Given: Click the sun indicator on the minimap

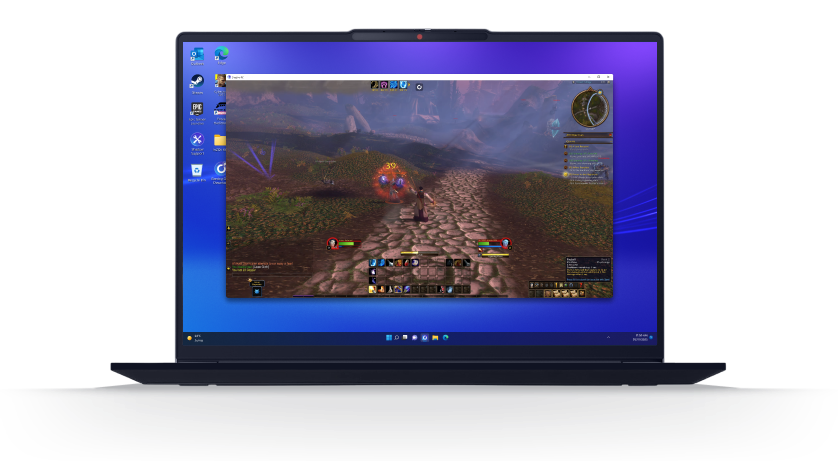Looking at the screenshot, I should (600, 93).
